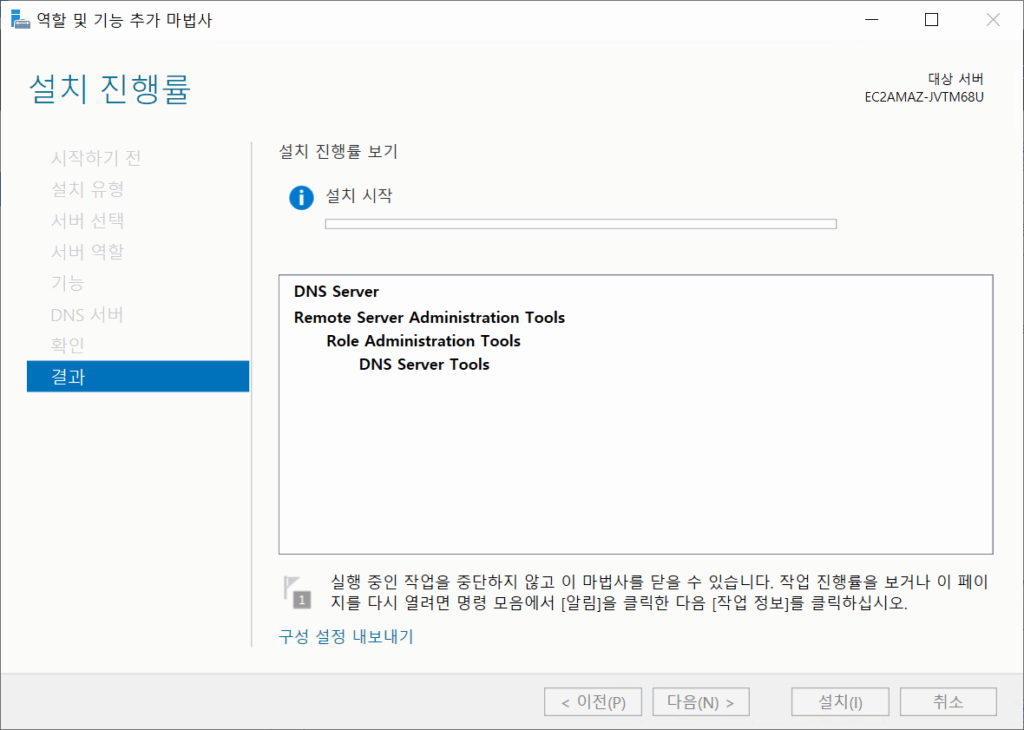This screenshot has width=1024, height=730.
Task: Select the 결과 step in sidebar
Action: (138, 377)
